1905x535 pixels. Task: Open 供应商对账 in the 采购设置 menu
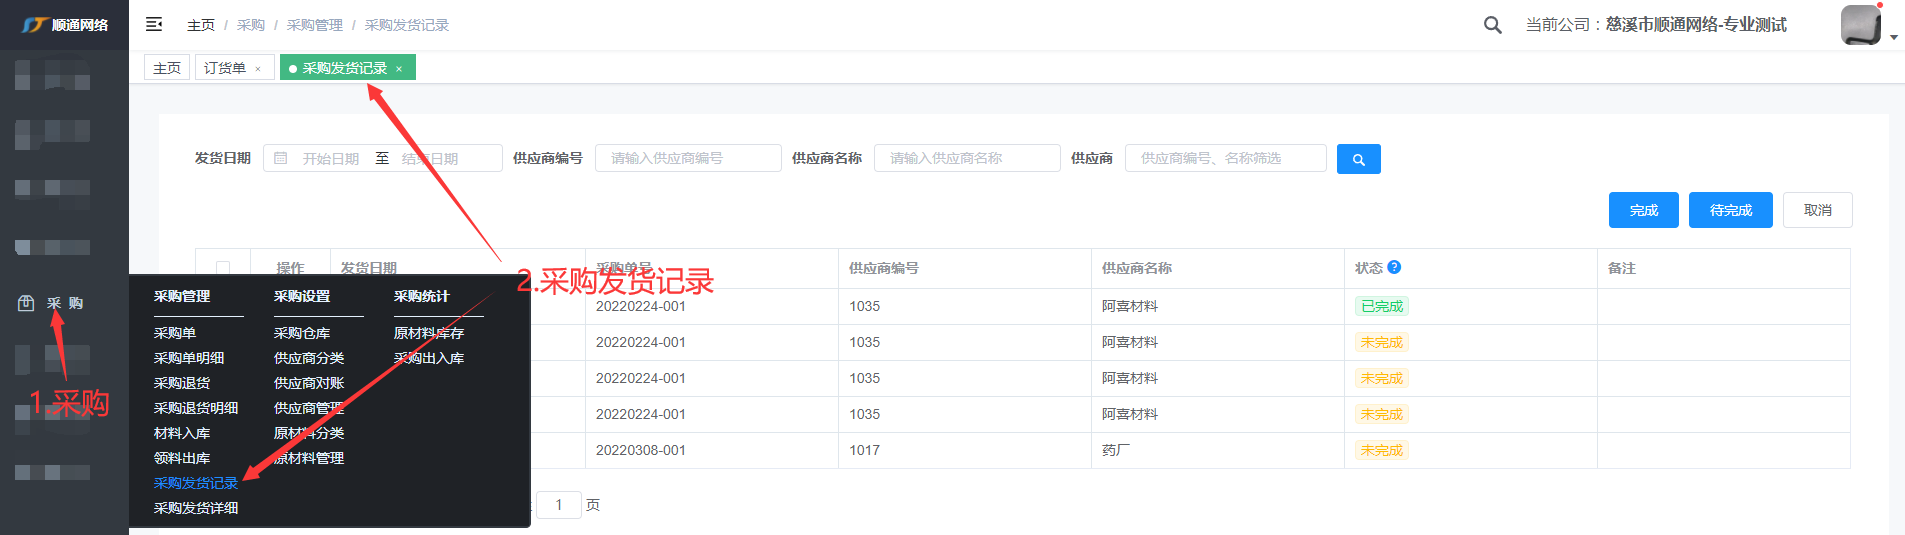309,383
